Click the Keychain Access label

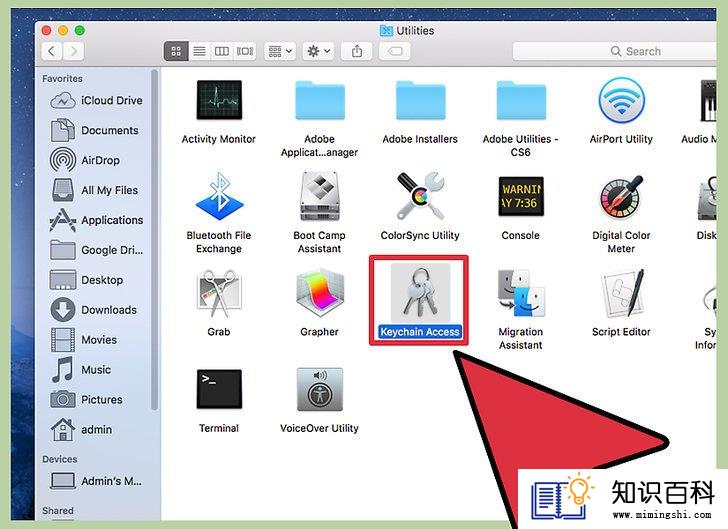(x=420, y=332)
